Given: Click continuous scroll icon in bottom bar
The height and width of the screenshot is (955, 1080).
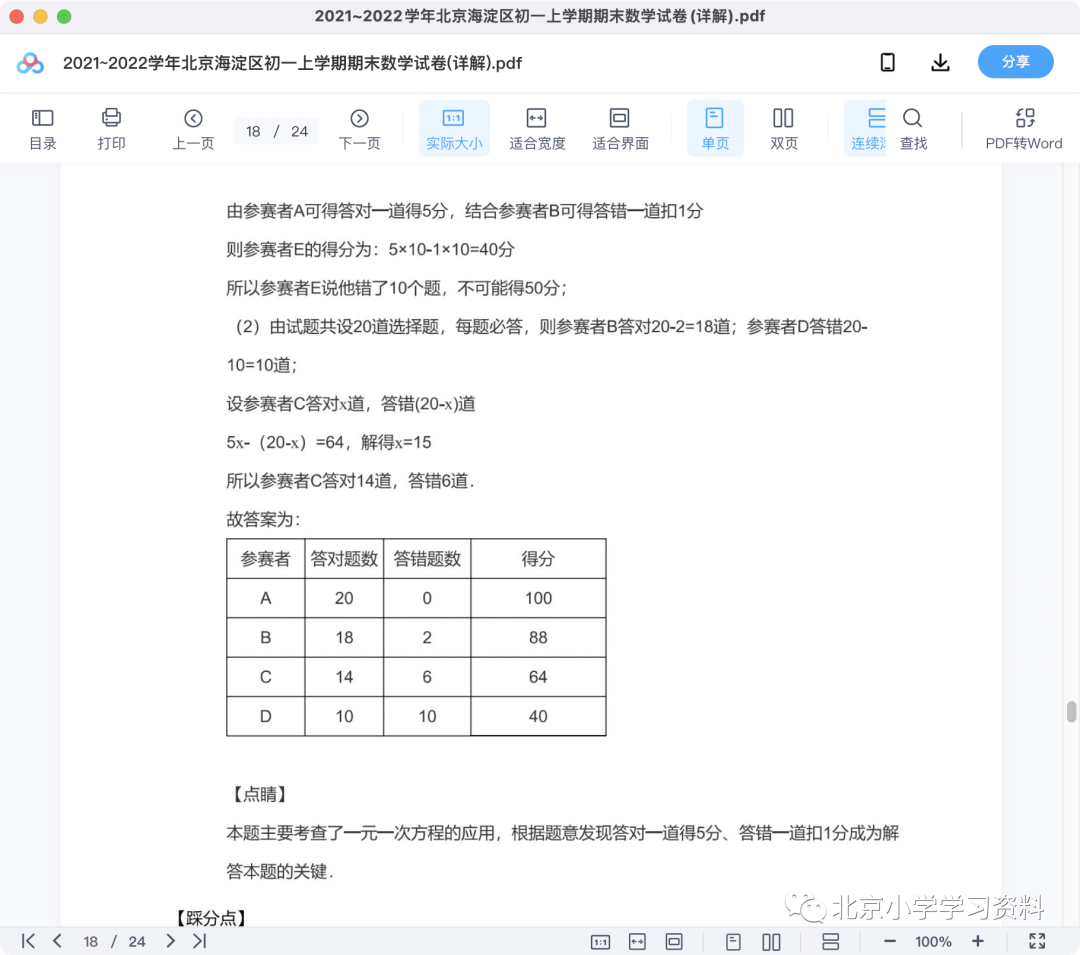Looking at the screenshot, I should click(831, 941).
